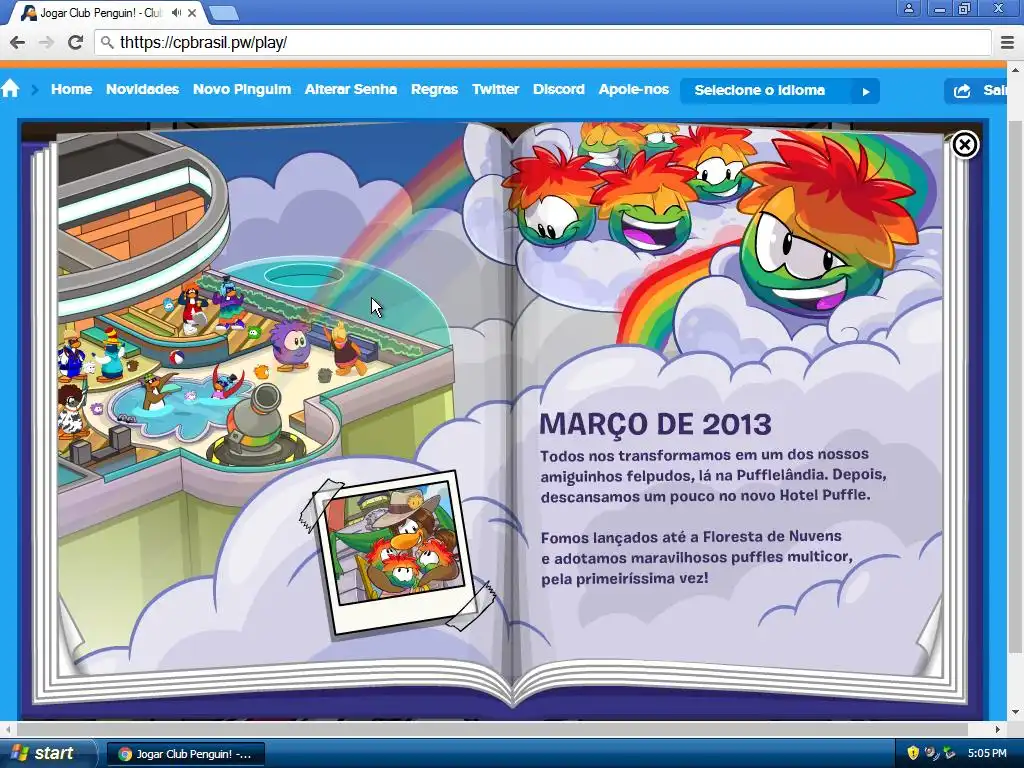Open the Novidades menu link
Screen dimensions: 1024x768
coord(142,89)
